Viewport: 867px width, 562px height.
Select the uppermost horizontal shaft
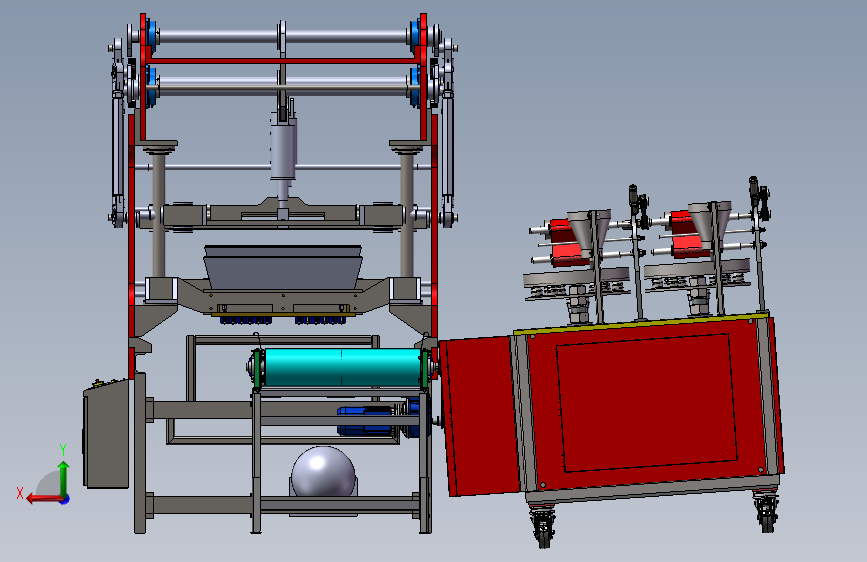pyautogui.click(x=283, y=37)
